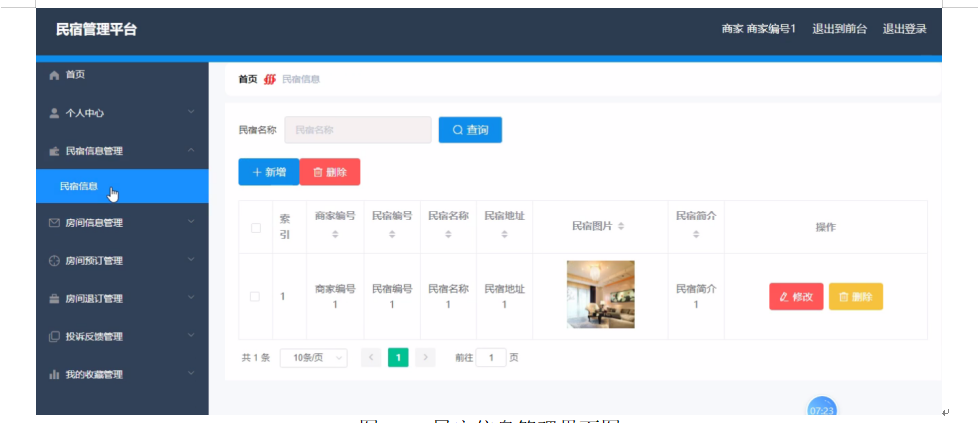
Task: Click 修改 button in row 1
Action: (796, 297)
